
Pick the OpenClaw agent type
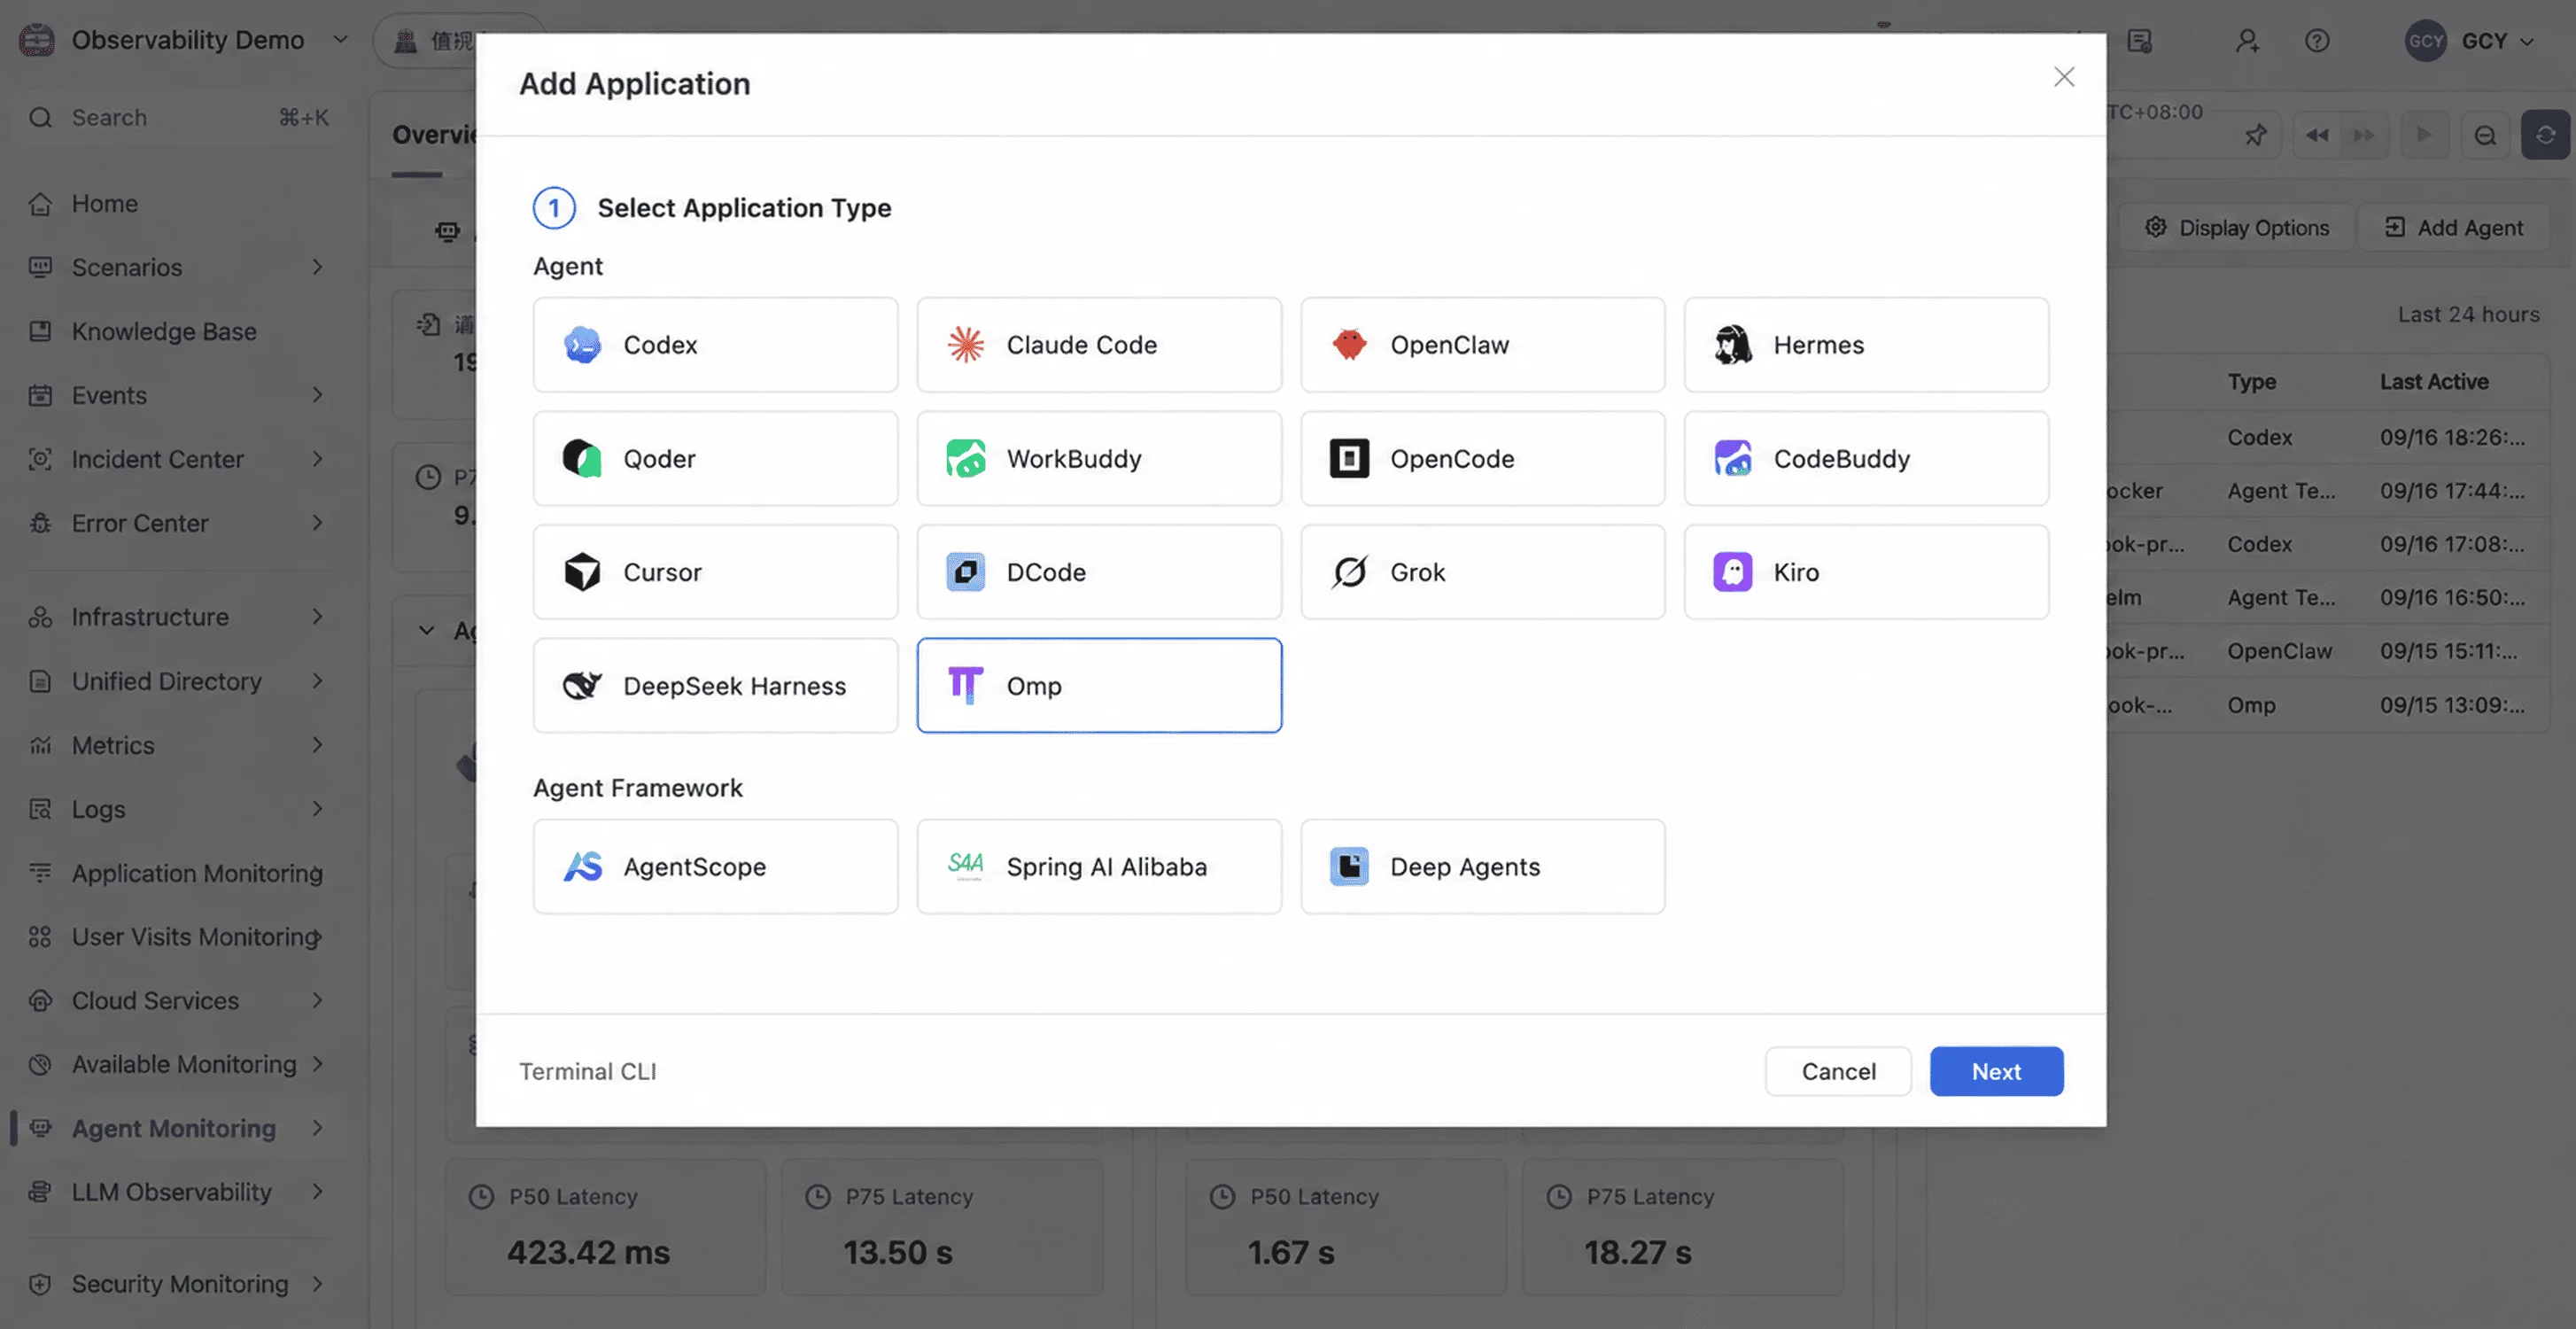1483,344
